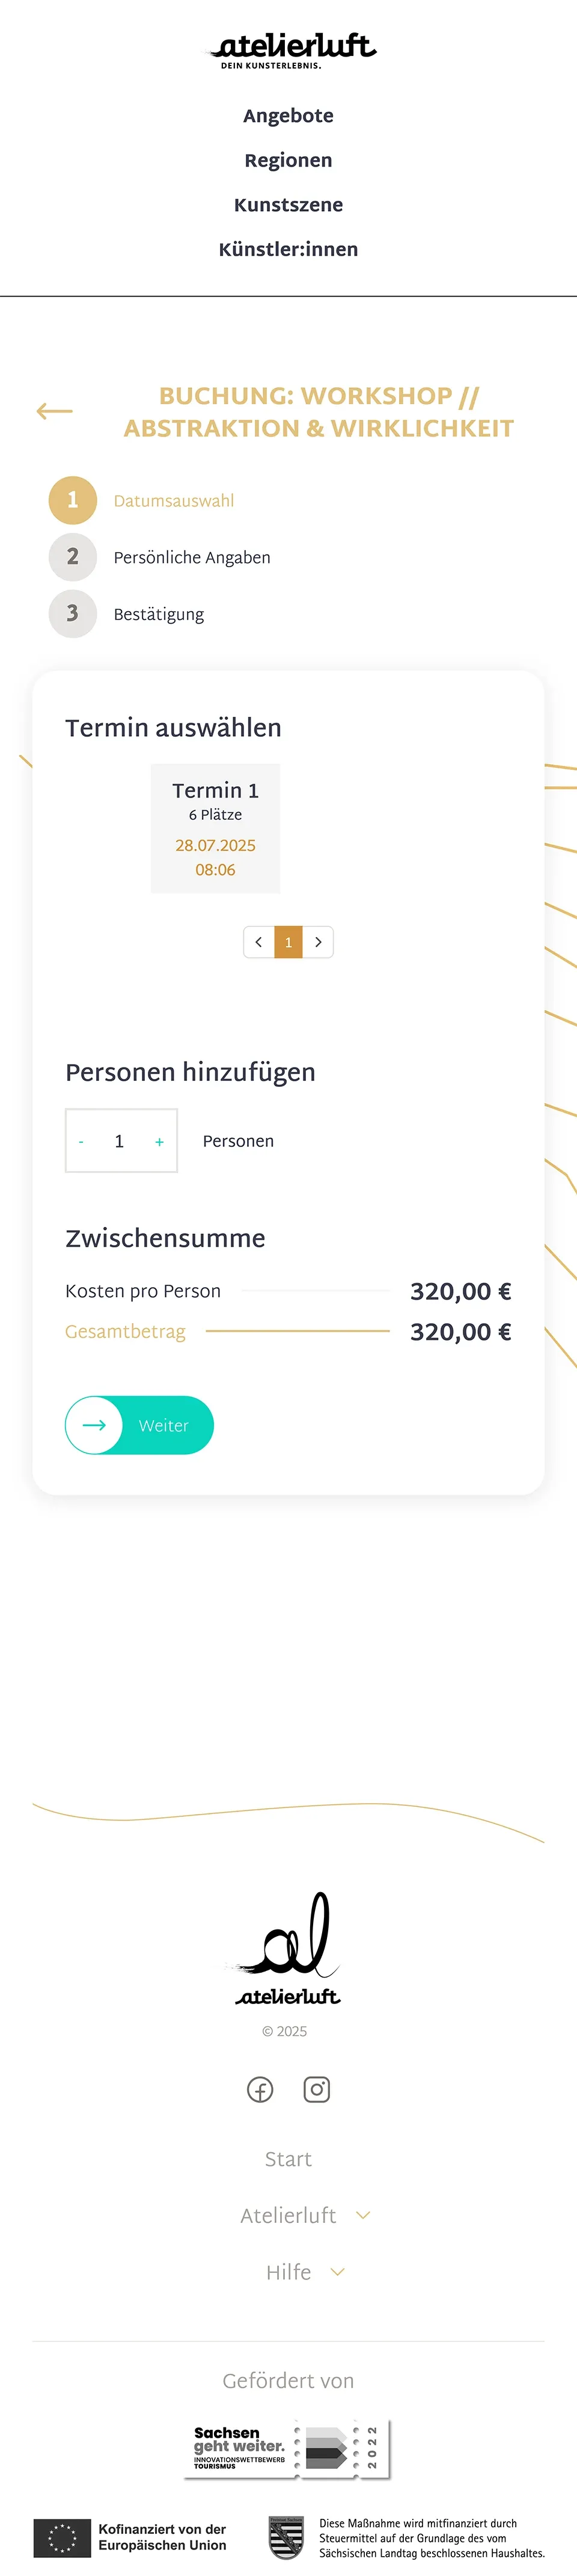Open the Regionen menu item
The width and height of the screenshot is (577, 2576).
pyautogui.click(x=288, y=160)
